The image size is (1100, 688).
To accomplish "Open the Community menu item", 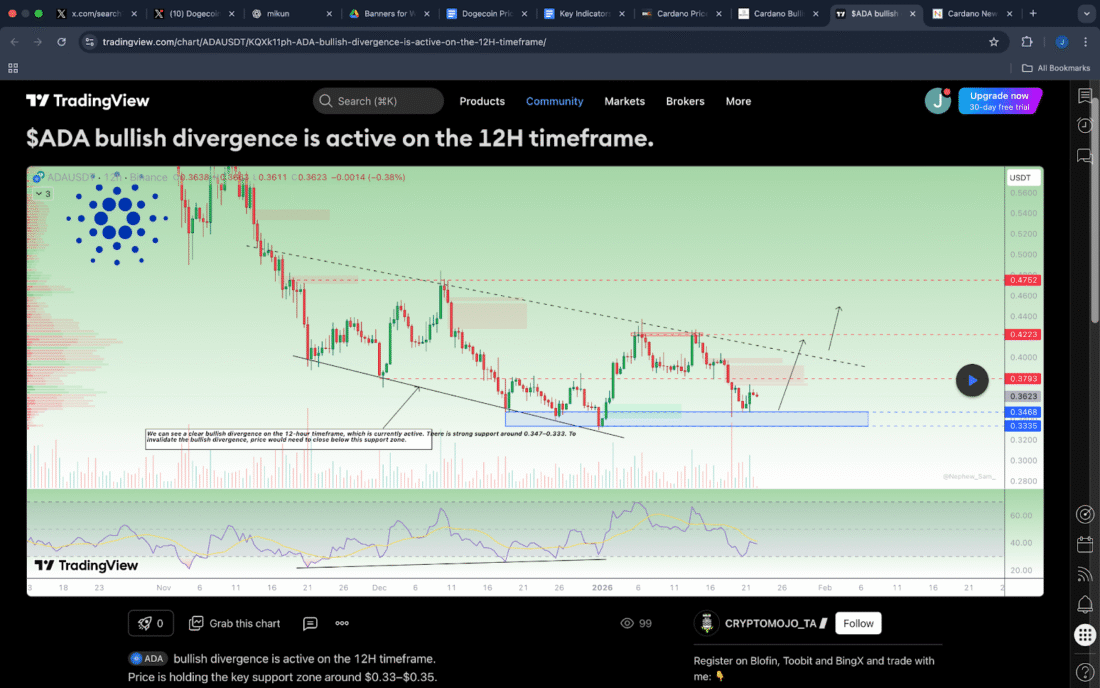I will click(x=554, y=101).
